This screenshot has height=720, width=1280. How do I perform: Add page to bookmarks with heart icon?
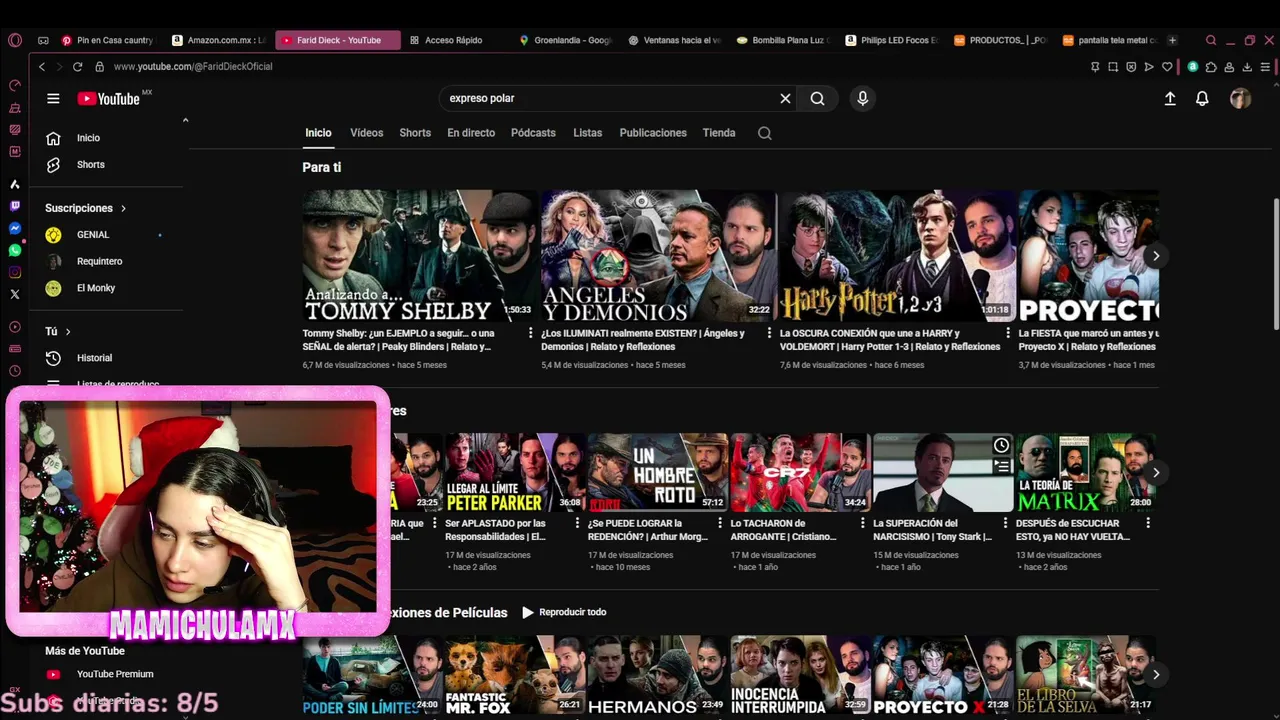[x=1166, y=67]
